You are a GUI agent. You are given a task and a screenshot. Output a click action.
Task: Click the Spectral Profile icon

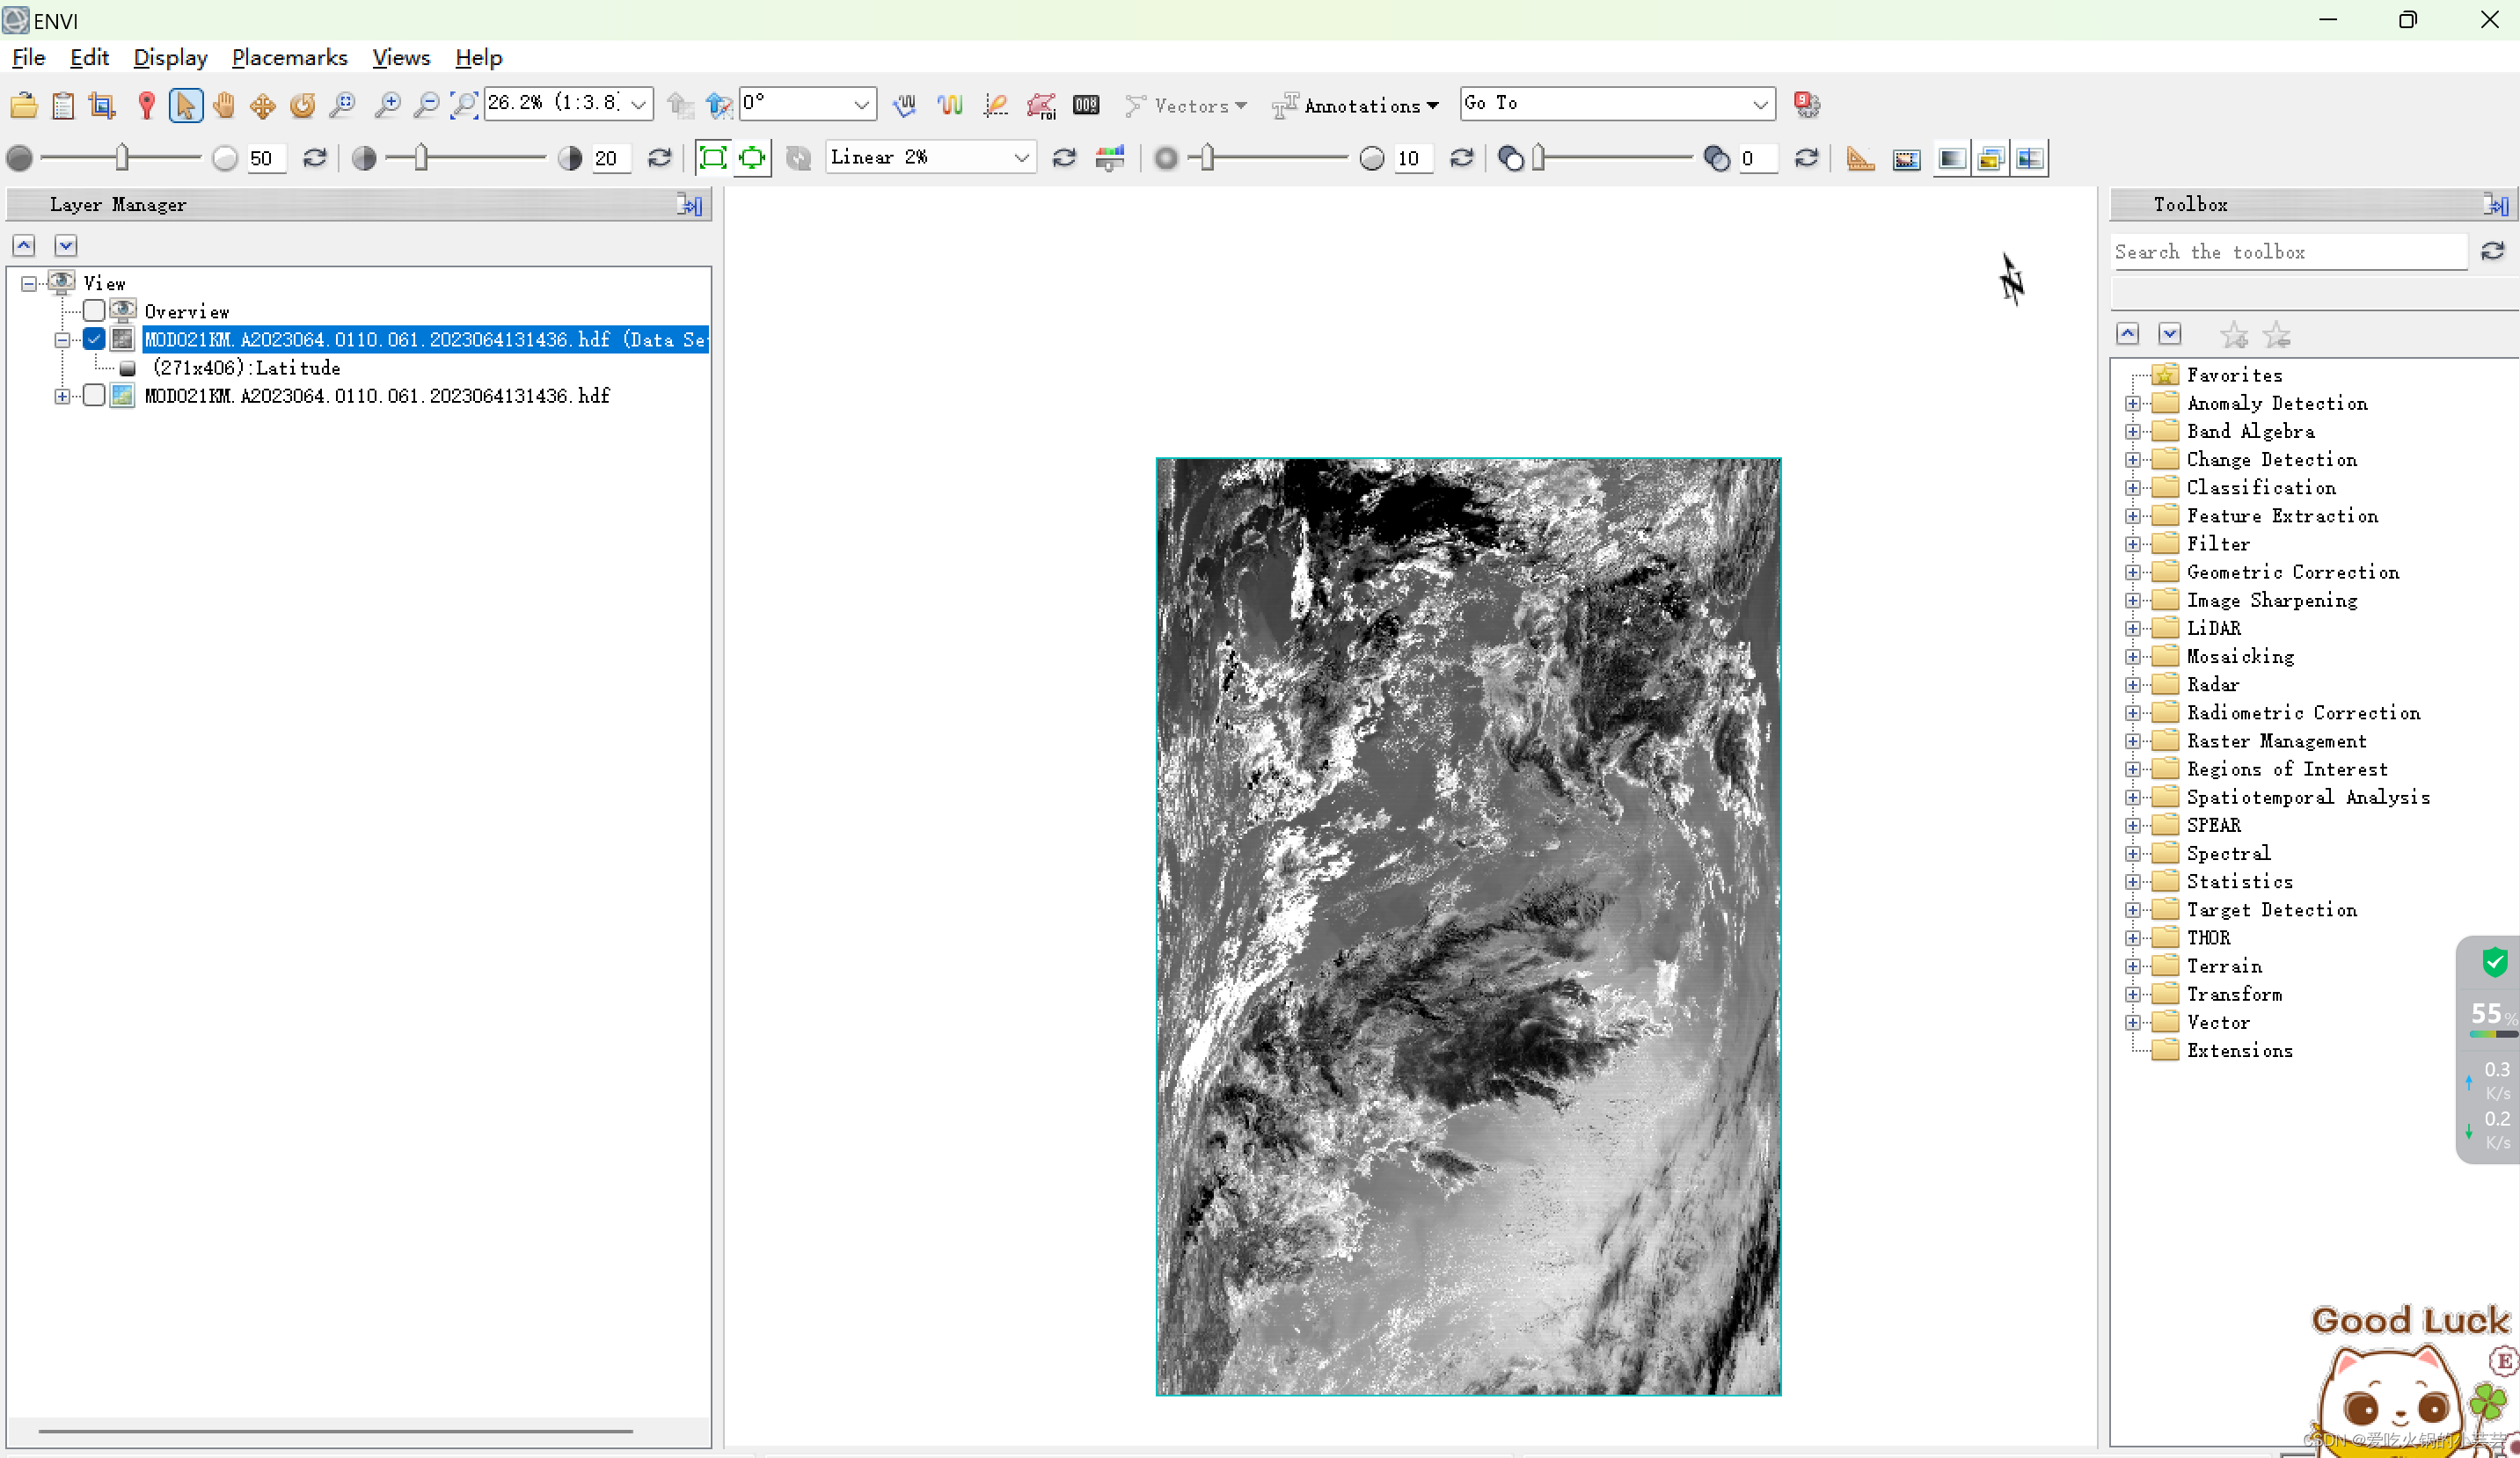pyautogui.click(x=949, y=105)
